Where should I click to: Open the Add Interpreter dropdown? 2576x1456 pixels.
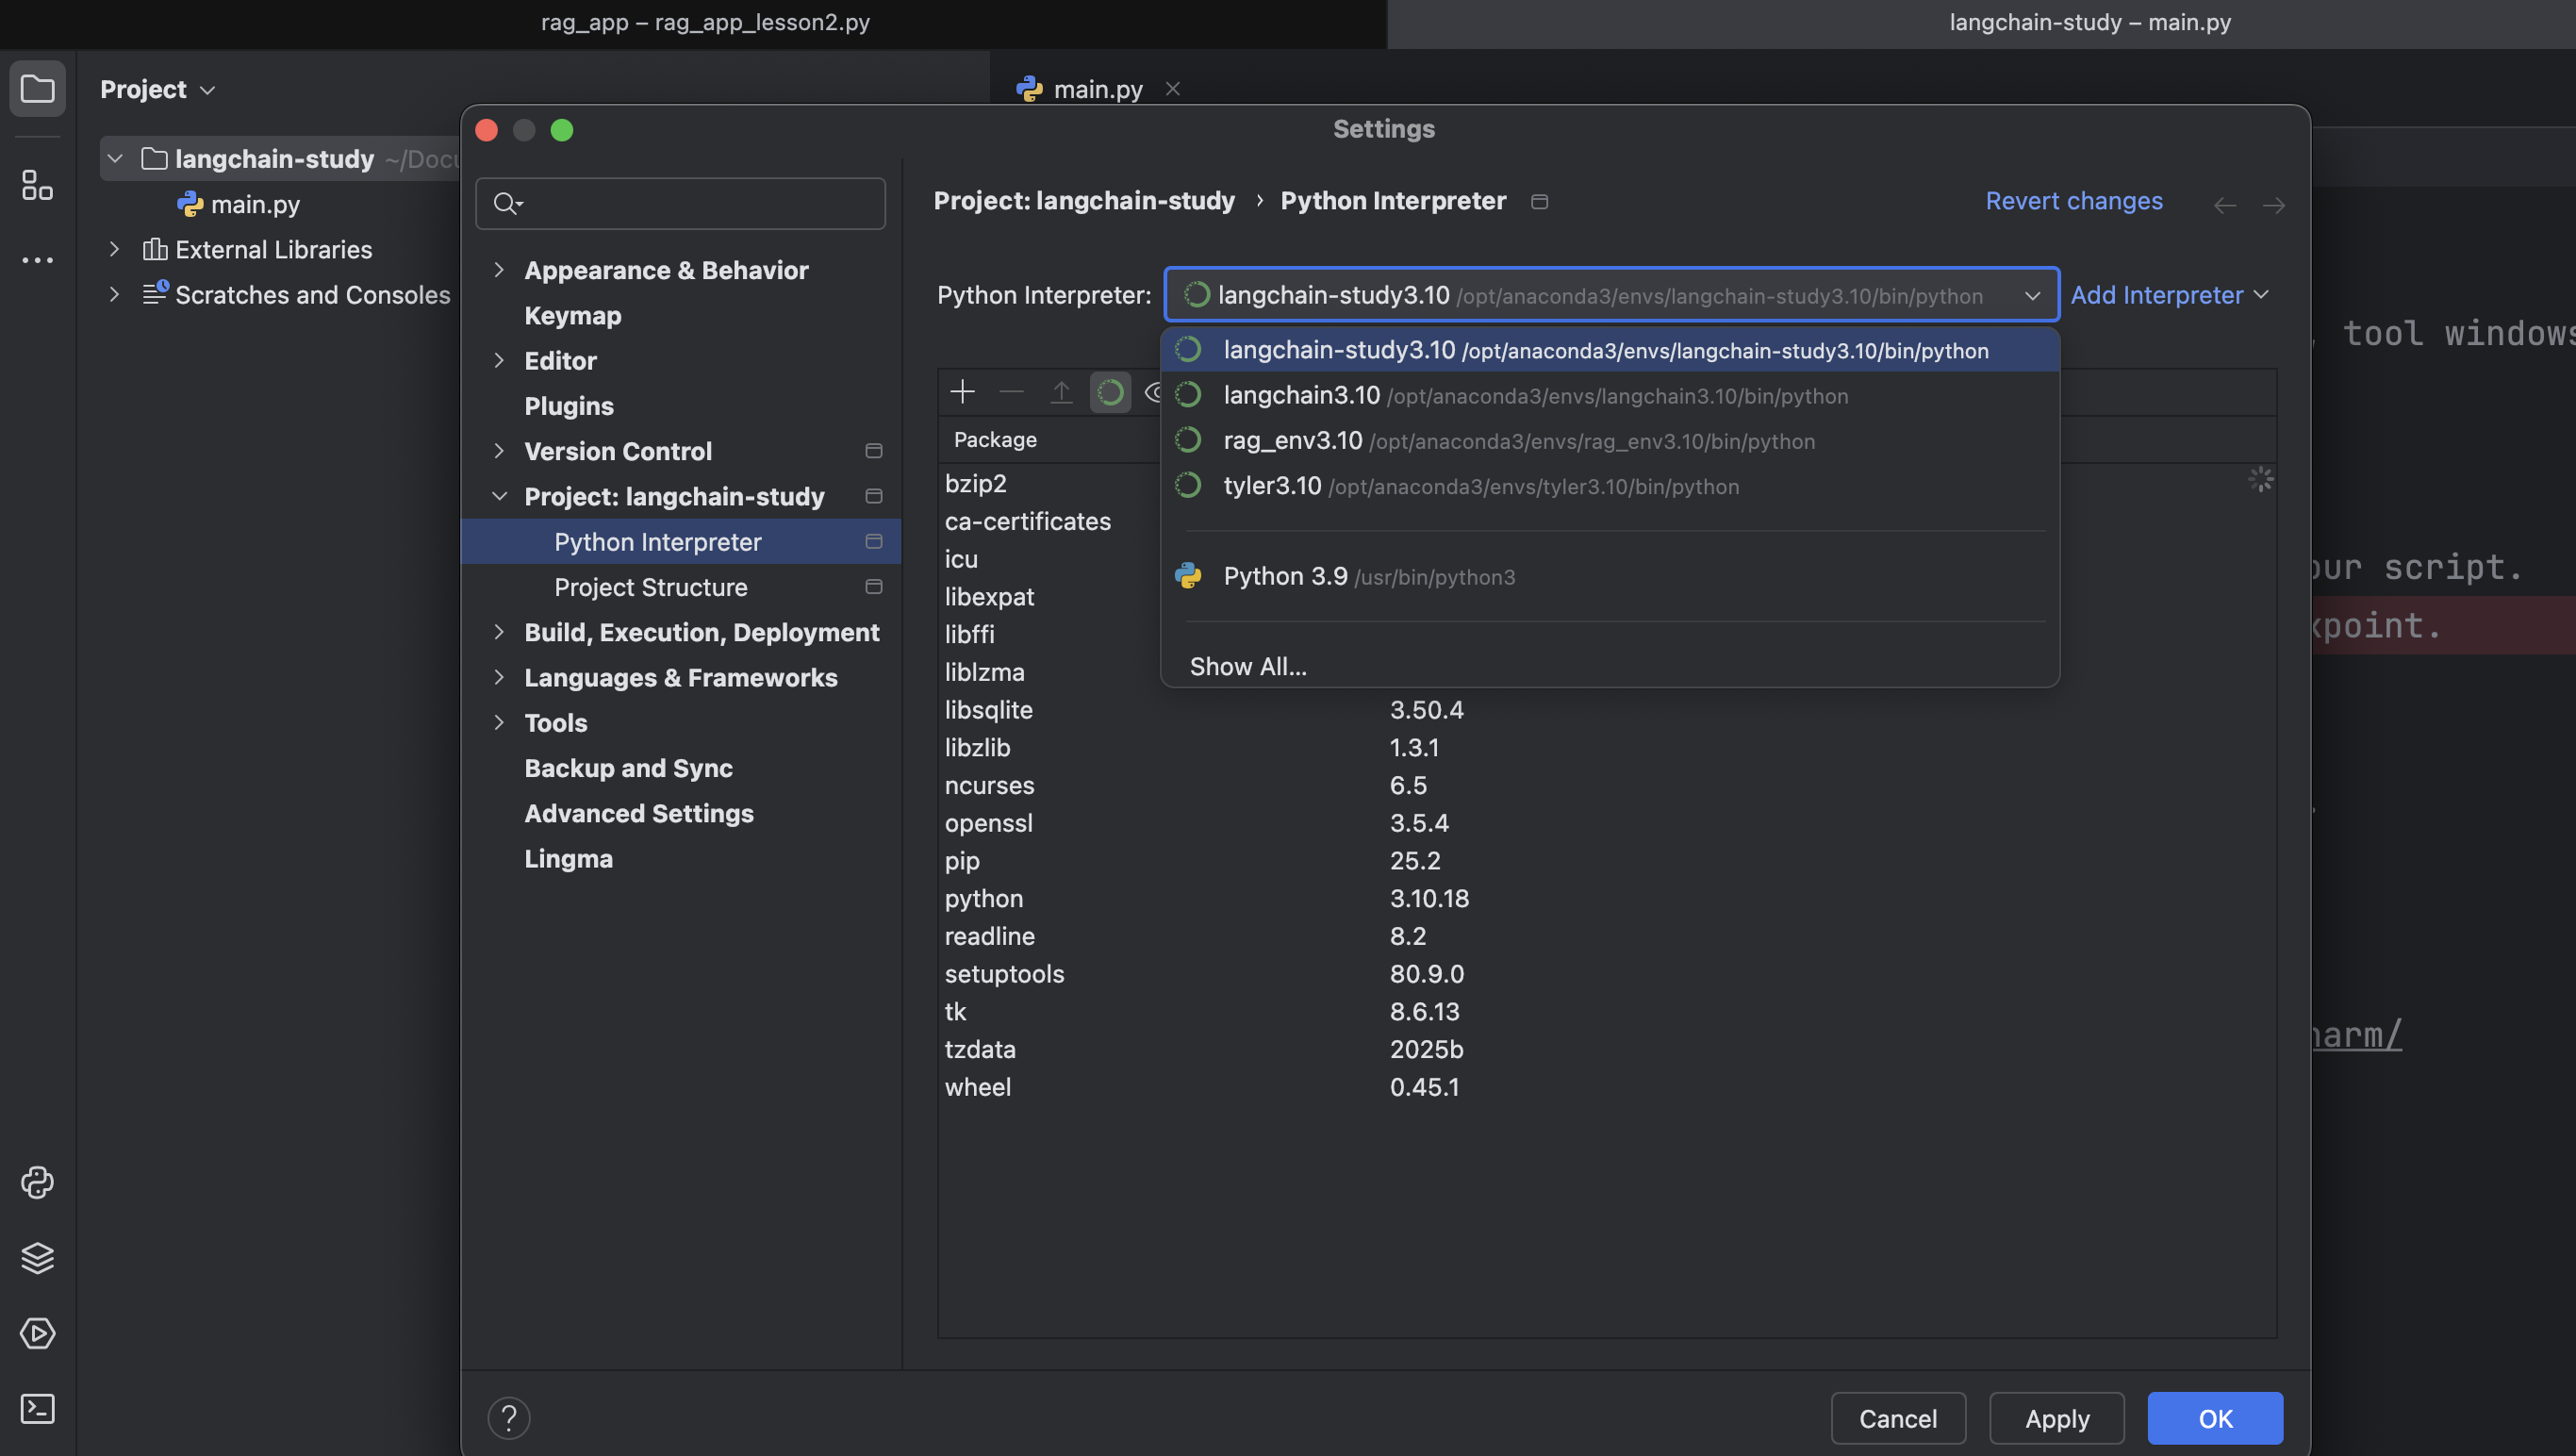2168,295
